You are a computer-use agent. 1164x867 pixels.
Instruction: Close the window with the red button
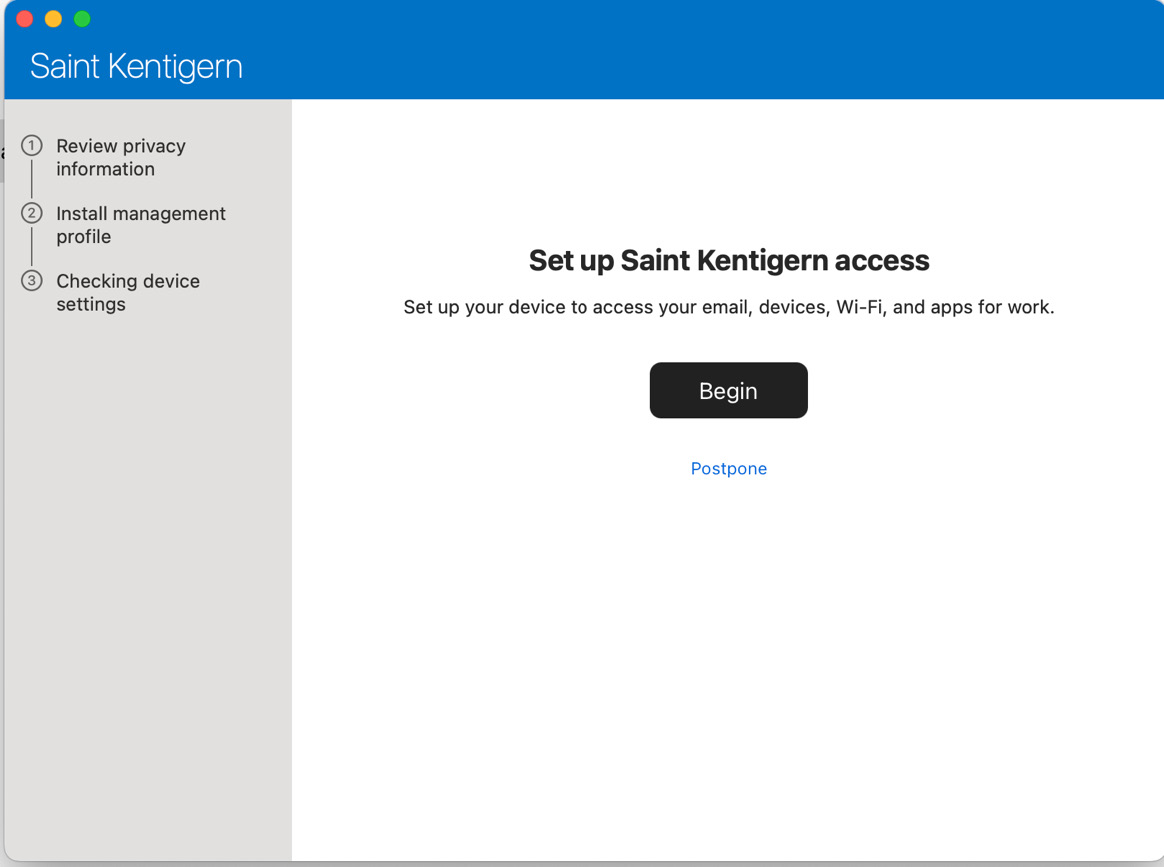click(x=24, y=19)
